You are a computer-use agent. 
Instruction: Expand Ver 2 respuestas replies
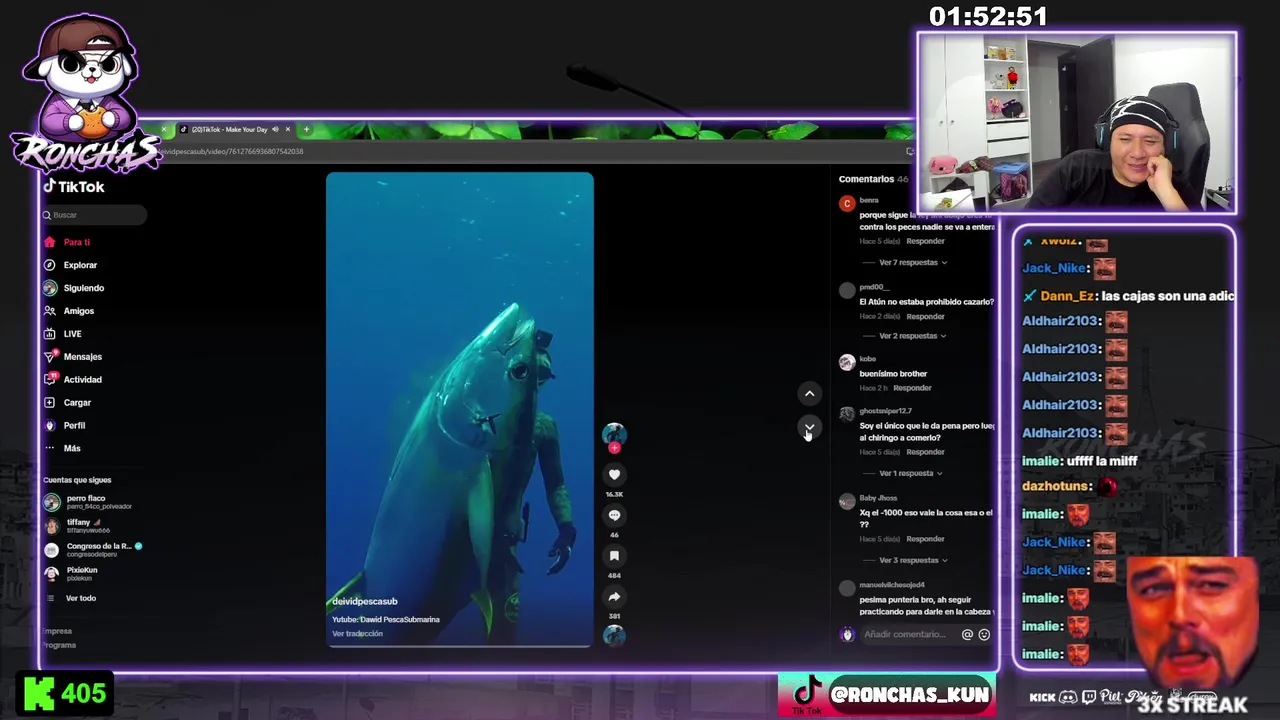tap(913, 336)
